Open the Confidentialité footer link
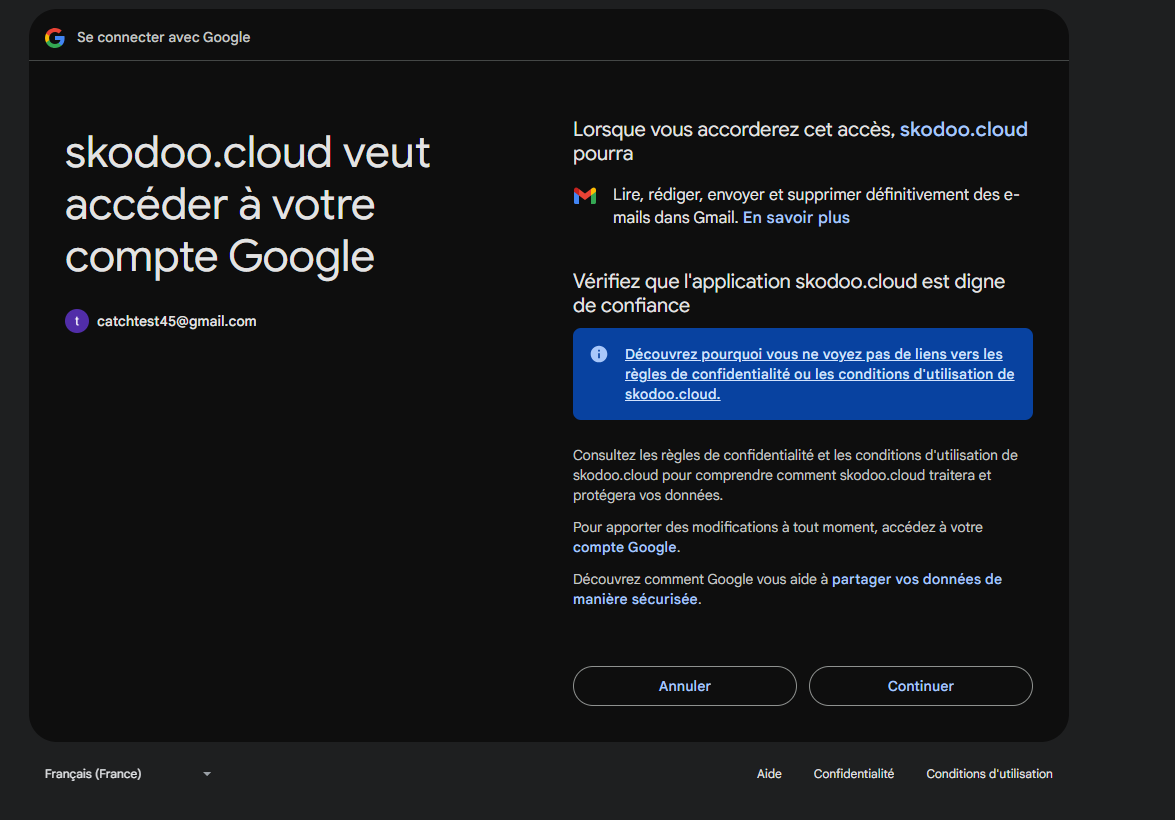1175x820 pixels. tap(854, 774)
